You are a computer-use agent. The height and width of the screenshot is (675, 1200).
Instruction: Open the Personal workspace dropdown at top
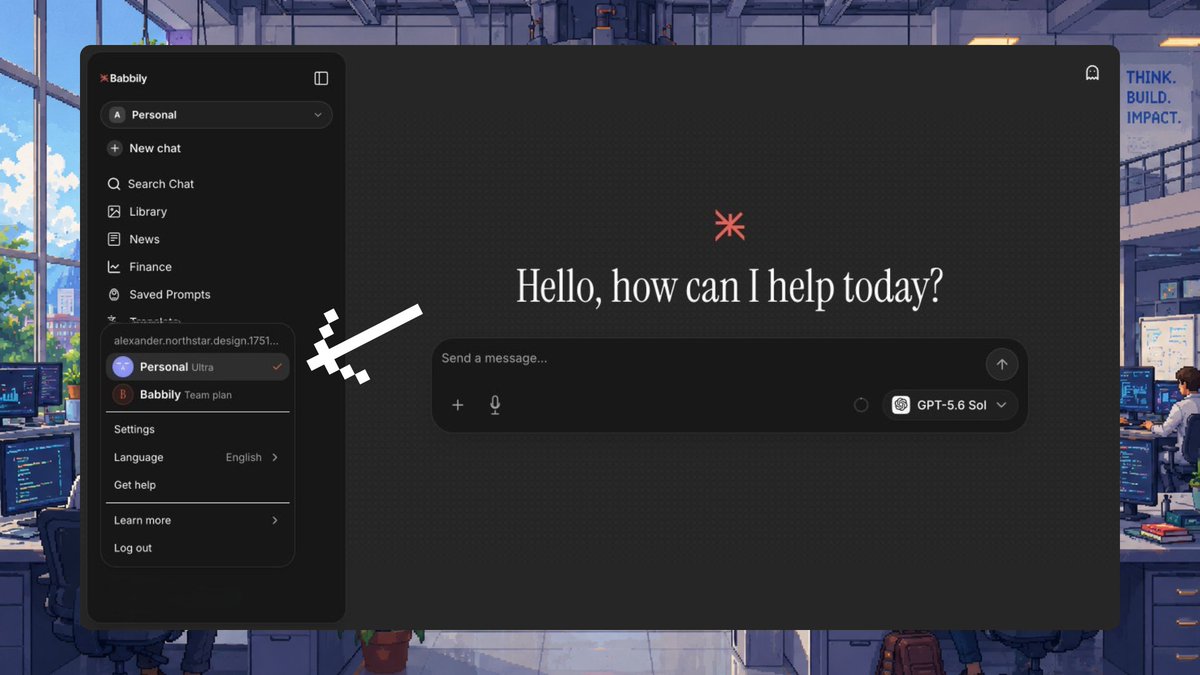click(216, 115)
